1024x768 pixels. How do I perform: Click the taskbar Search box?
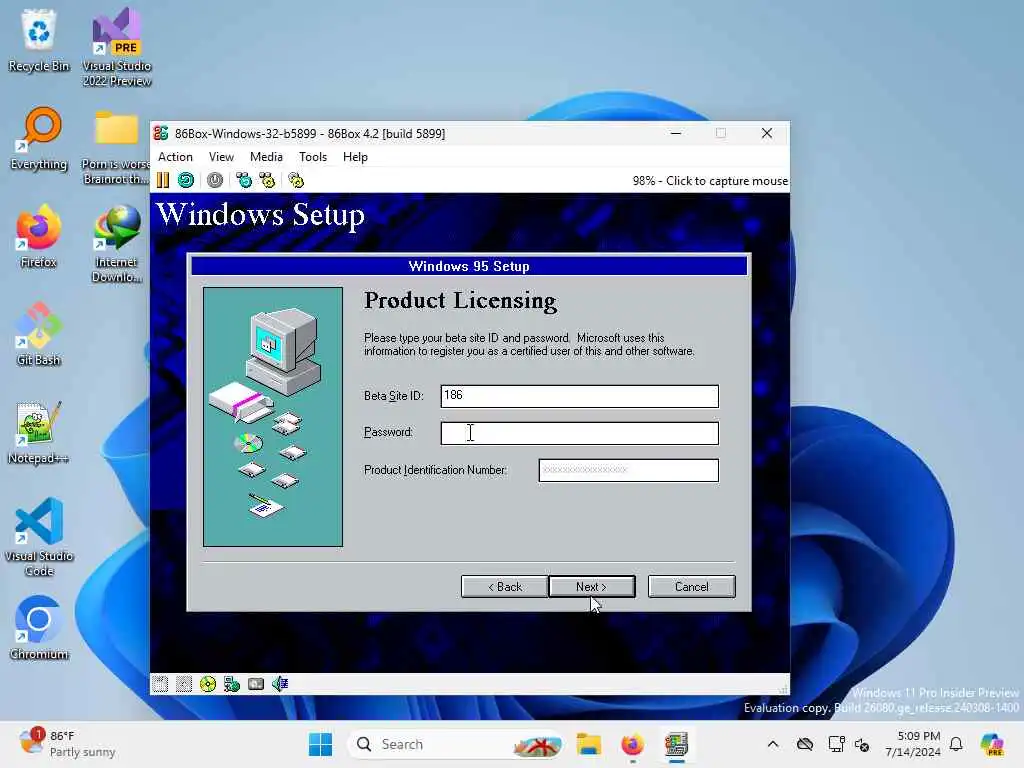coord(457,744)
